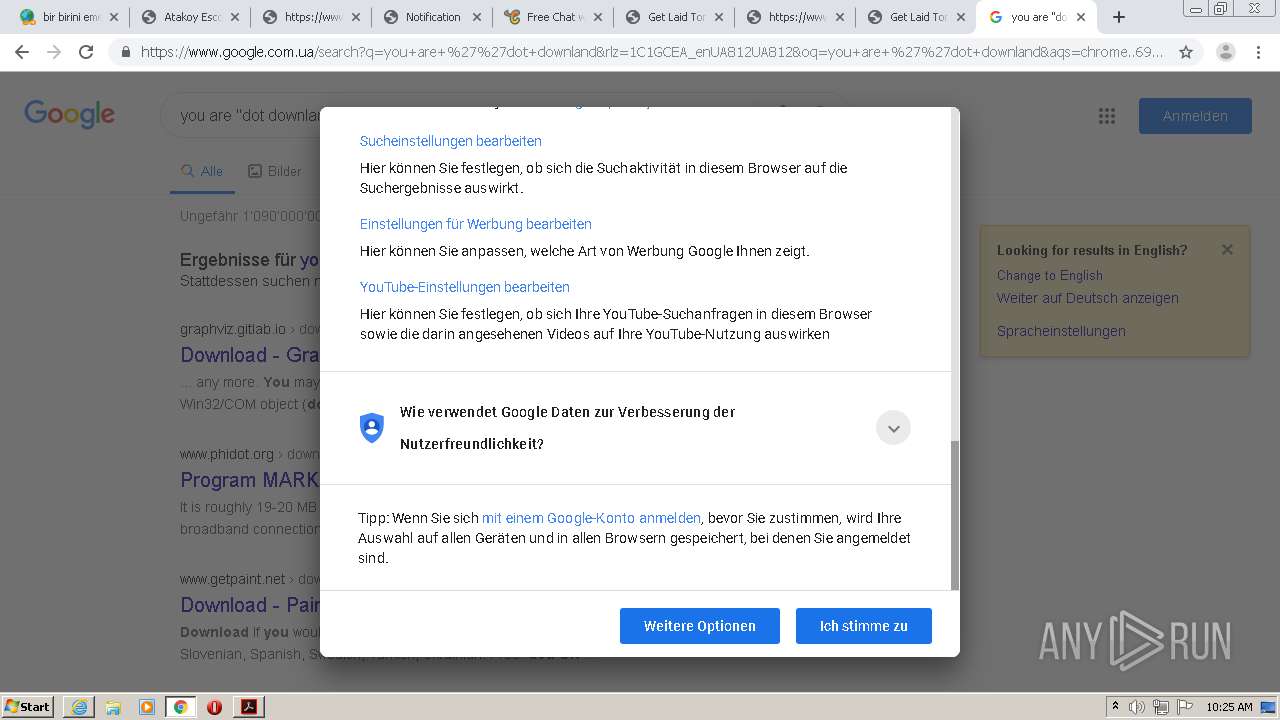Close the 'Atakoy Esc' tab
The height and width of the screenshot is (720, 1280).
(234, 17)
